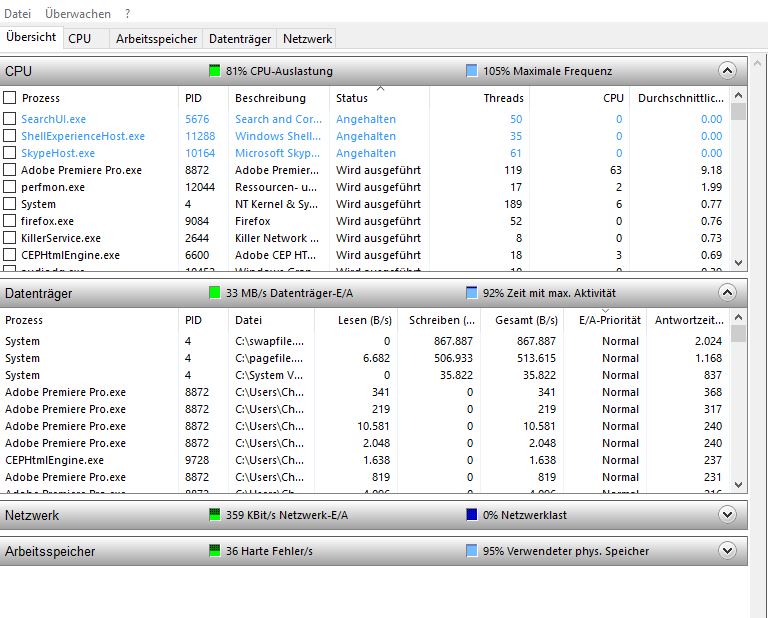Check the CEPHtmlEngine.exe checkbox

(x=9, y=255)
